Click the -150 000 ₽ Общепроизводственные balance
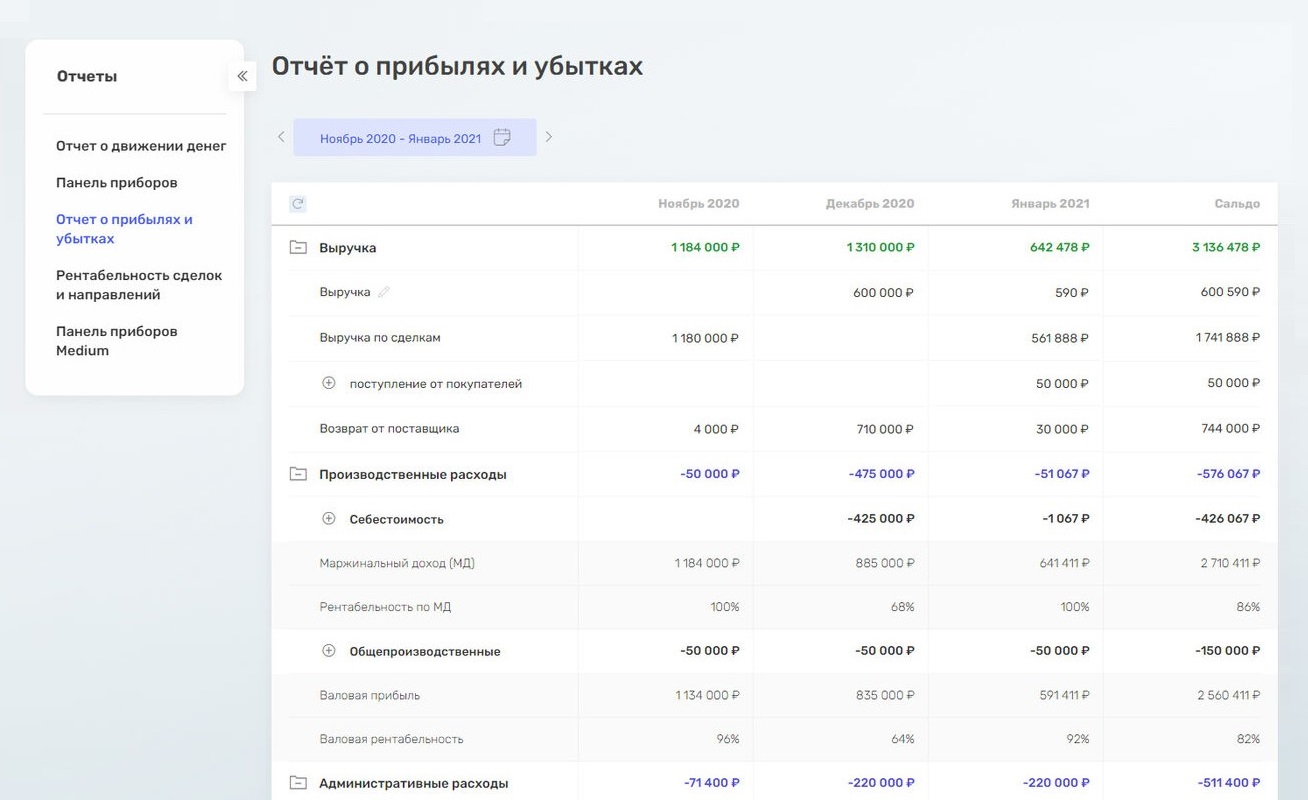The height and width of the screenshot is (800, 1308). pos(1228,651)
